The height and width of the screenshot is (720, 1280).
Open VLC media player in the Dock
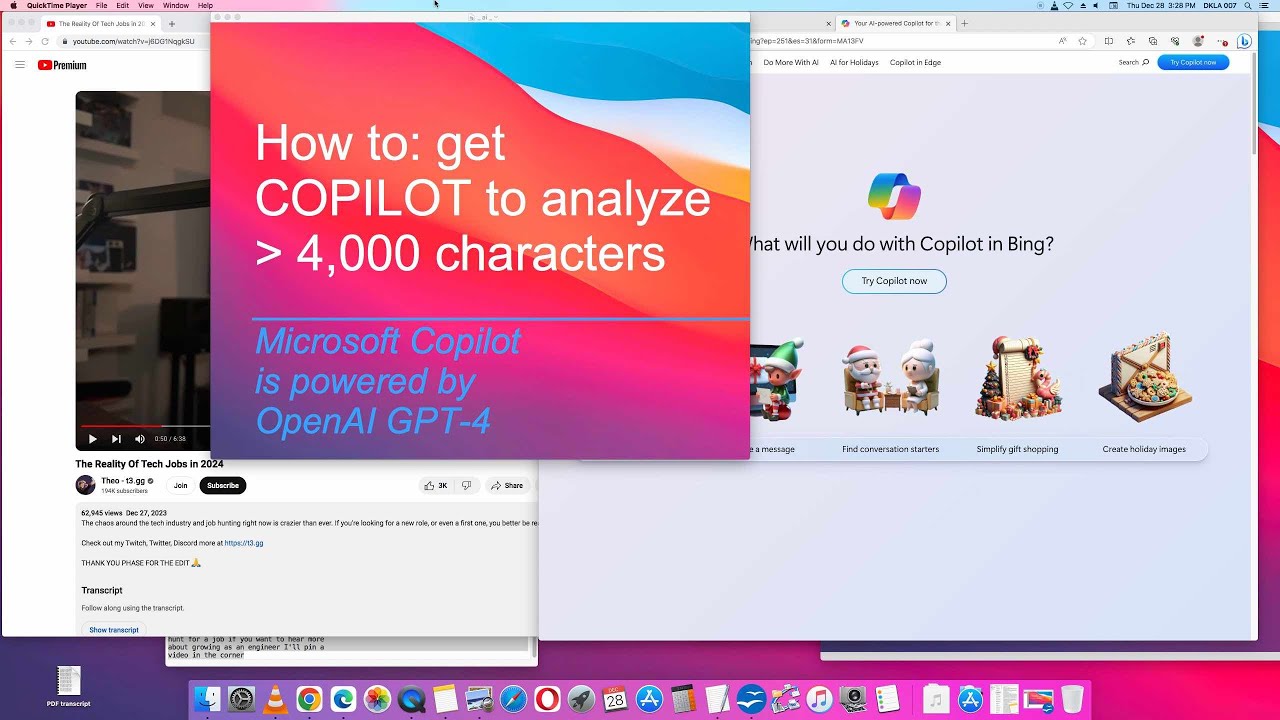click(275, 699)
